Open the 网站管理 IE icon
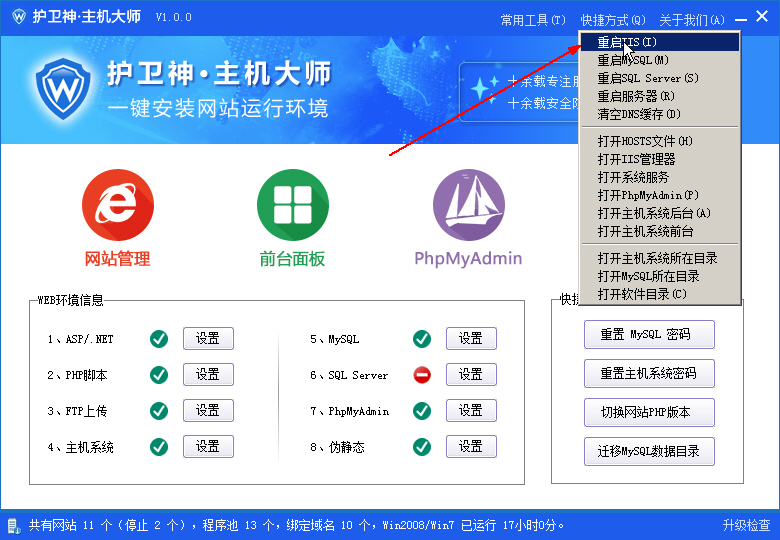The height and width of the screenshot is (540, 780). pyautogui.click(x=117, y=205)
